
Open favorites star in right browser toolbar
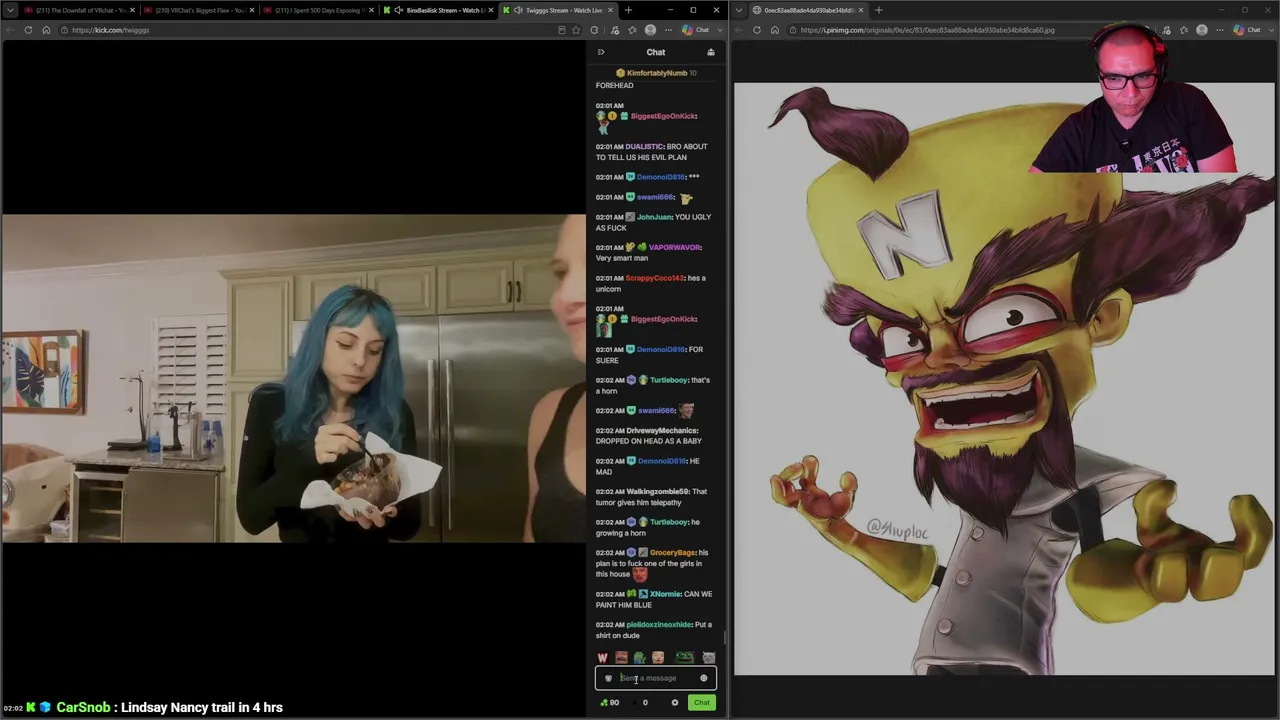(1183, 30)
